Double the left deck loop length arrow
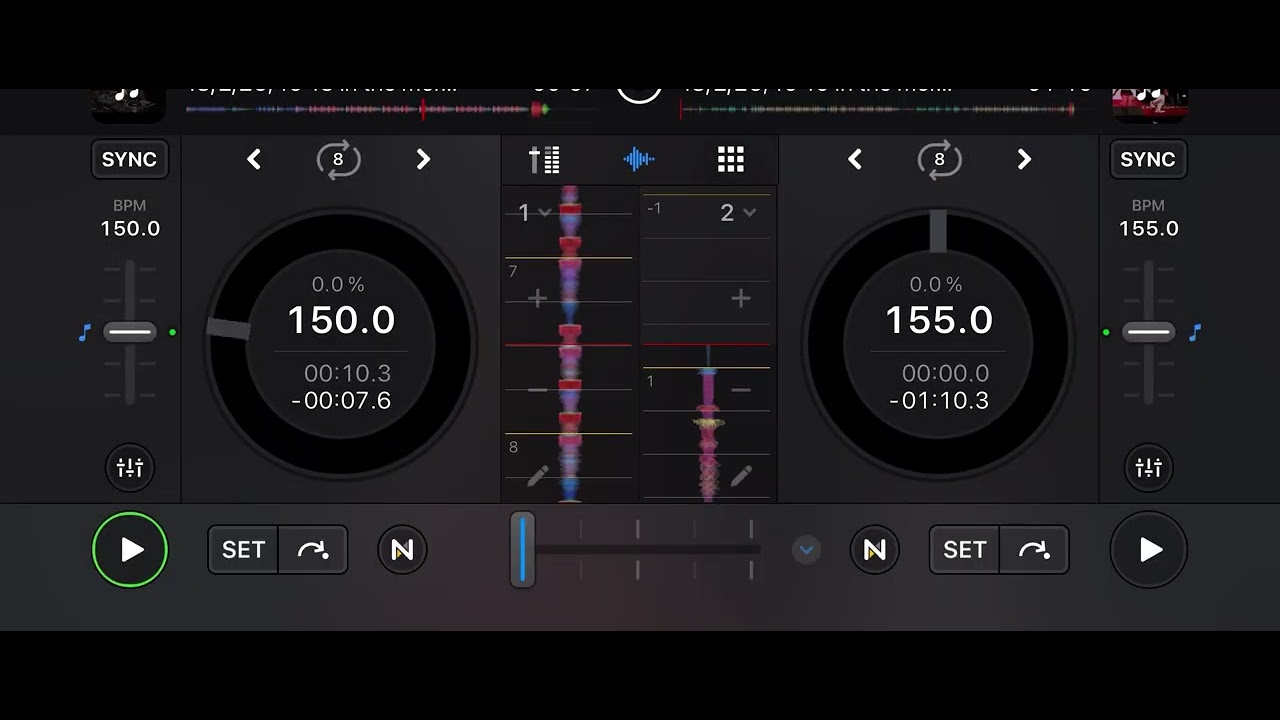The height and width of the screenshot is (720, 1280). click(x=423, y=159)
